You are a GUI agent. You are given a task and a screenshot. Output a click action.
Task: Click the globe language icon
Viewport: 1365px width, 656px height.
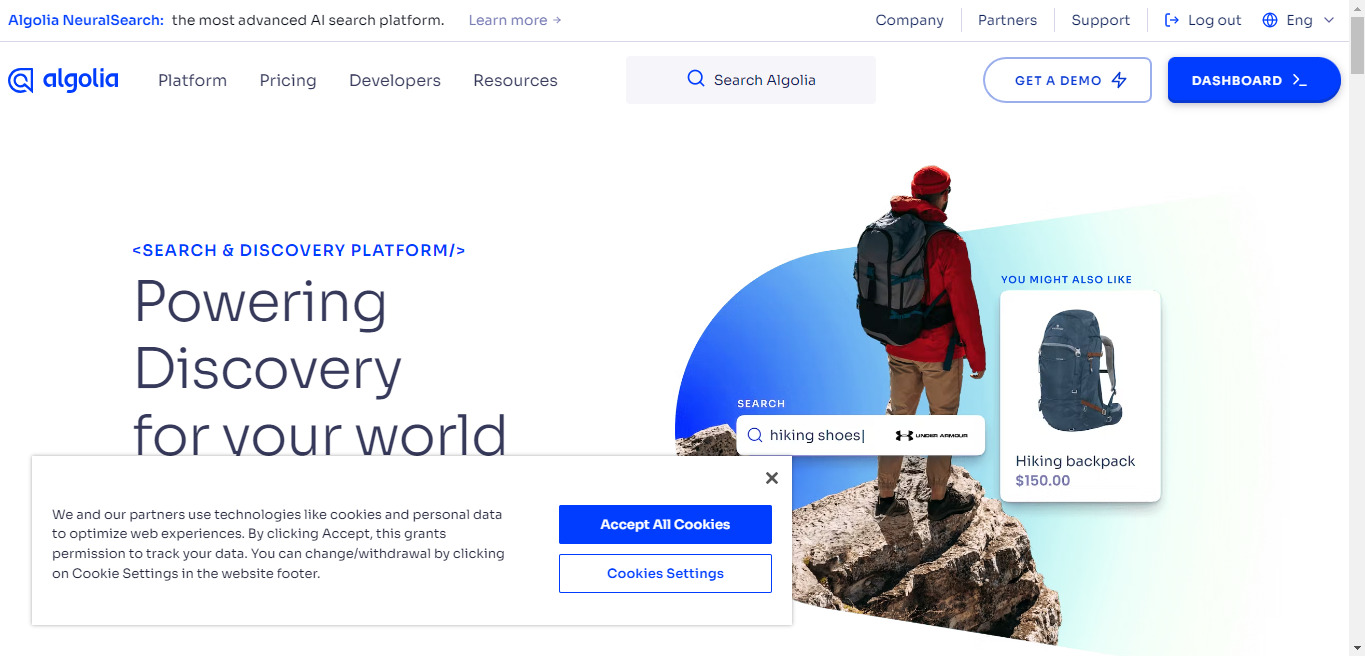click(1270, 20)
